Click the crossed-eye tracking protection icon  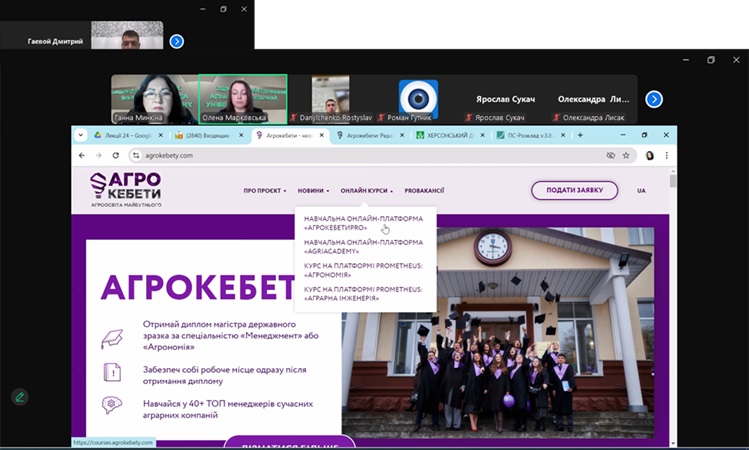(610, 155)
